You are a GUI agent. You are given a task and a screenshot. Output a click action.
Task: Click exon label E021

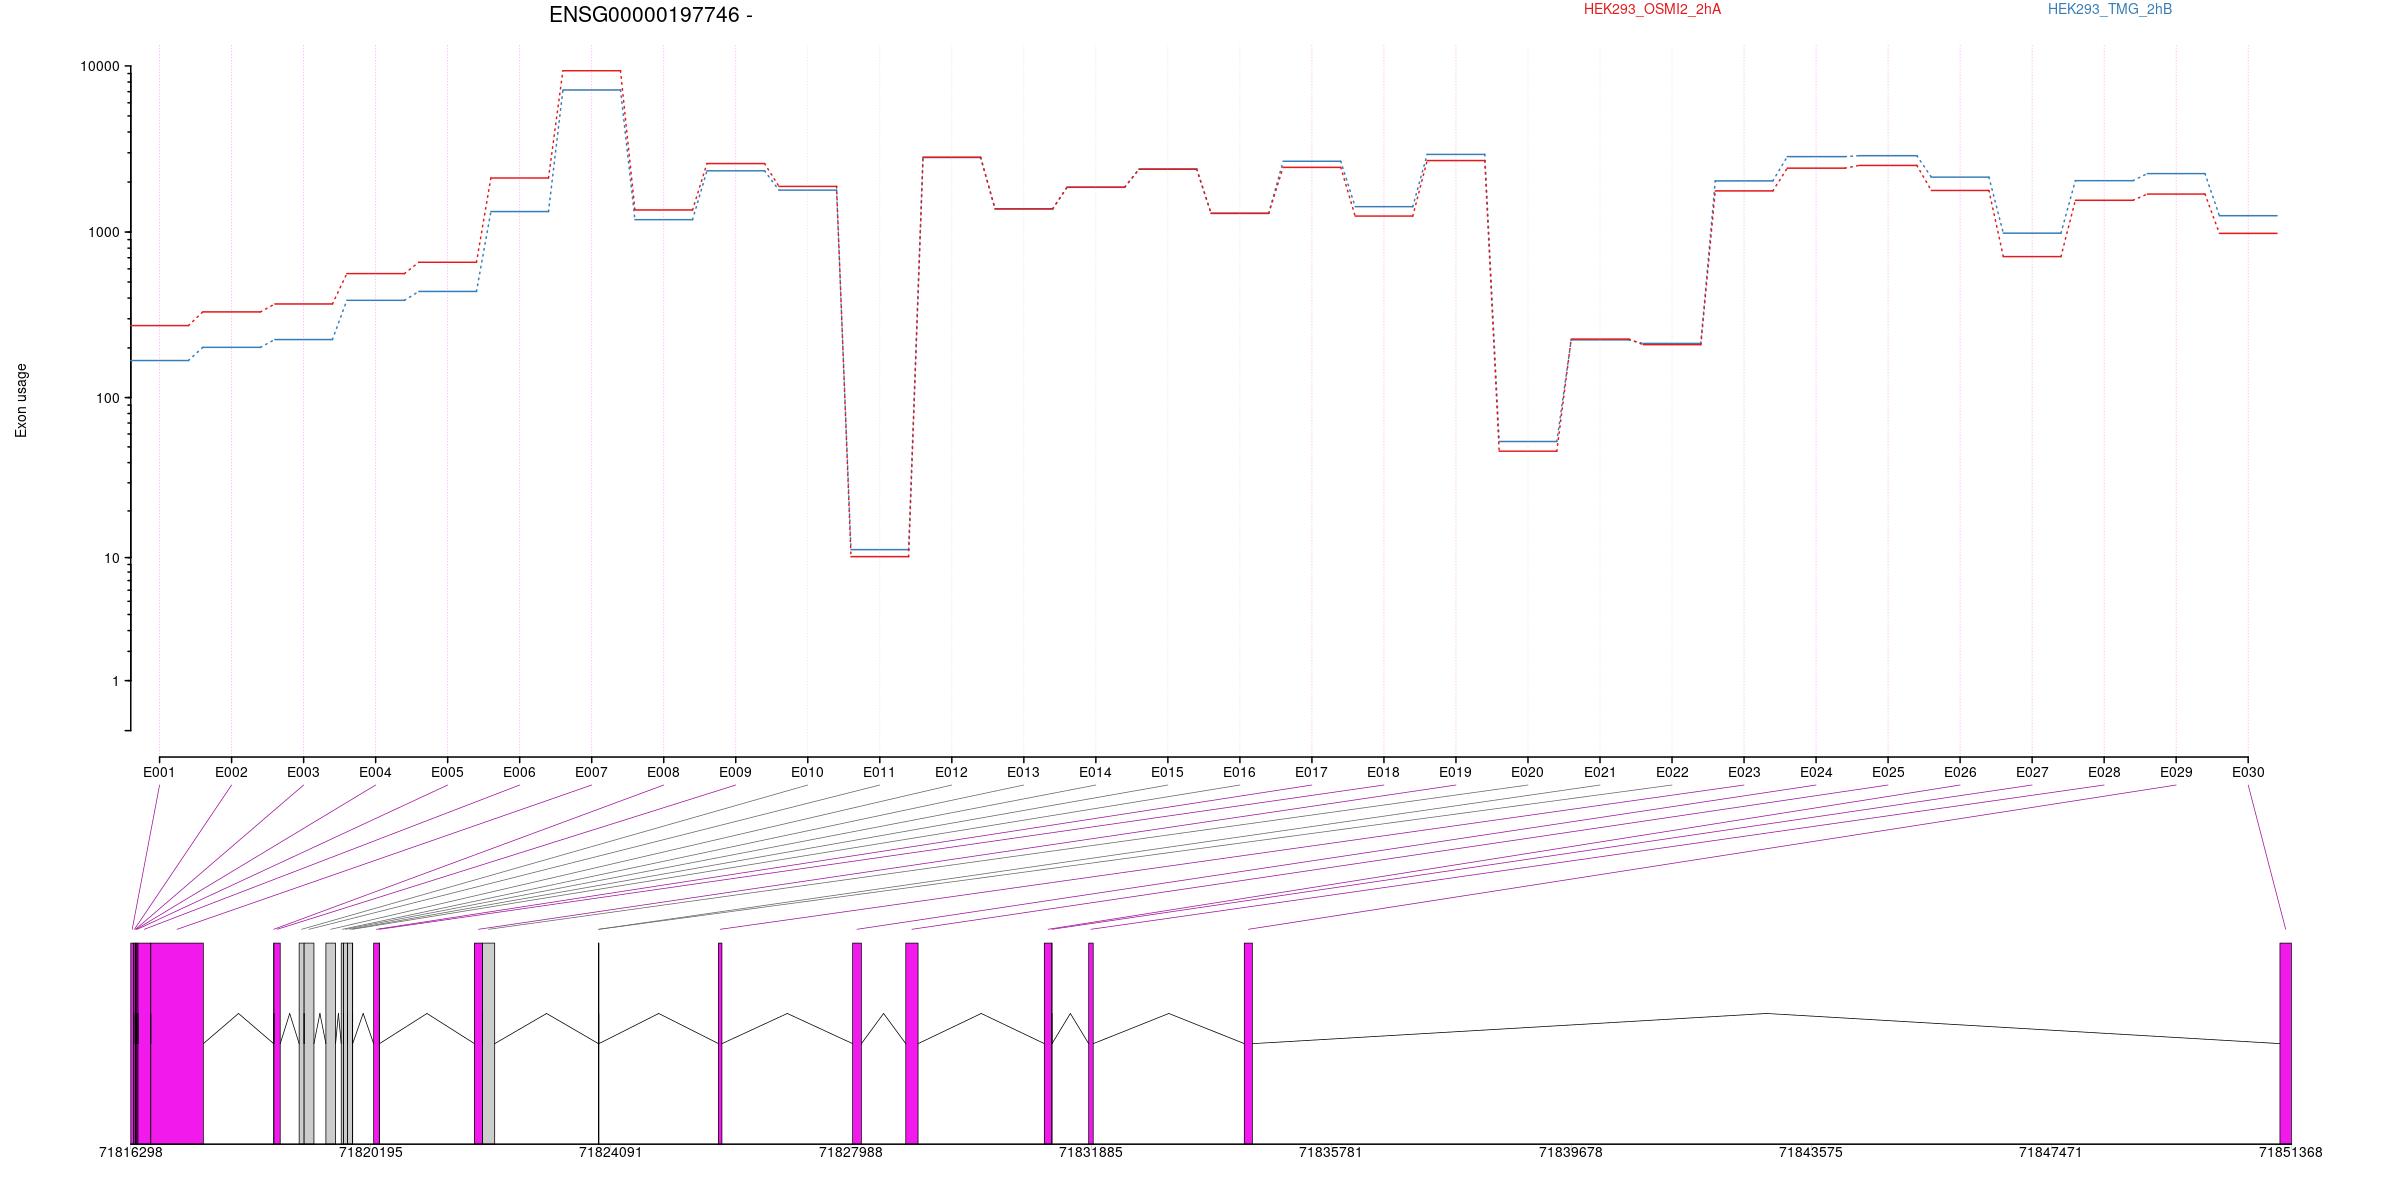pos(1600,772)
